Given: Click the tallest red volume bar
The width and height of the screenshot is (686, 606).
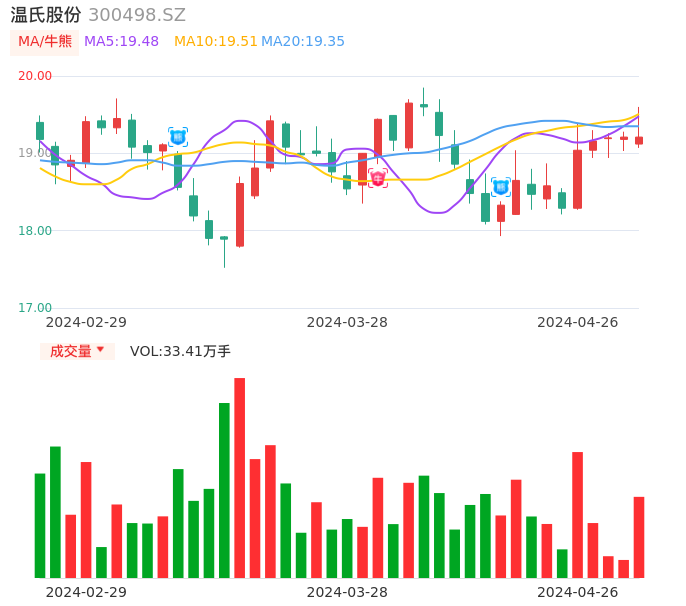Looking at the screenshot, I should click(x=240, y=478).
